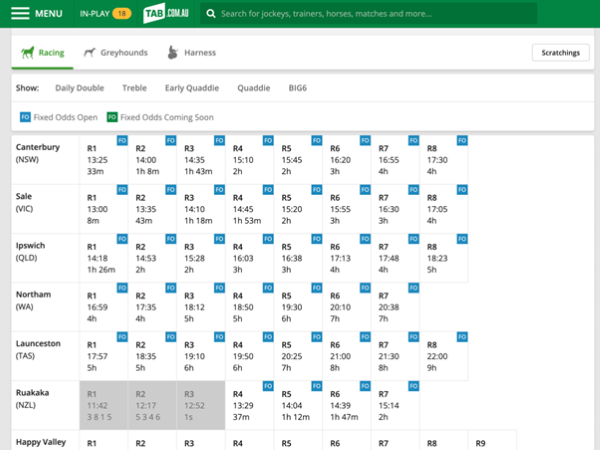
Task: Click the greyhound dog icon
Action: [89, 52]
